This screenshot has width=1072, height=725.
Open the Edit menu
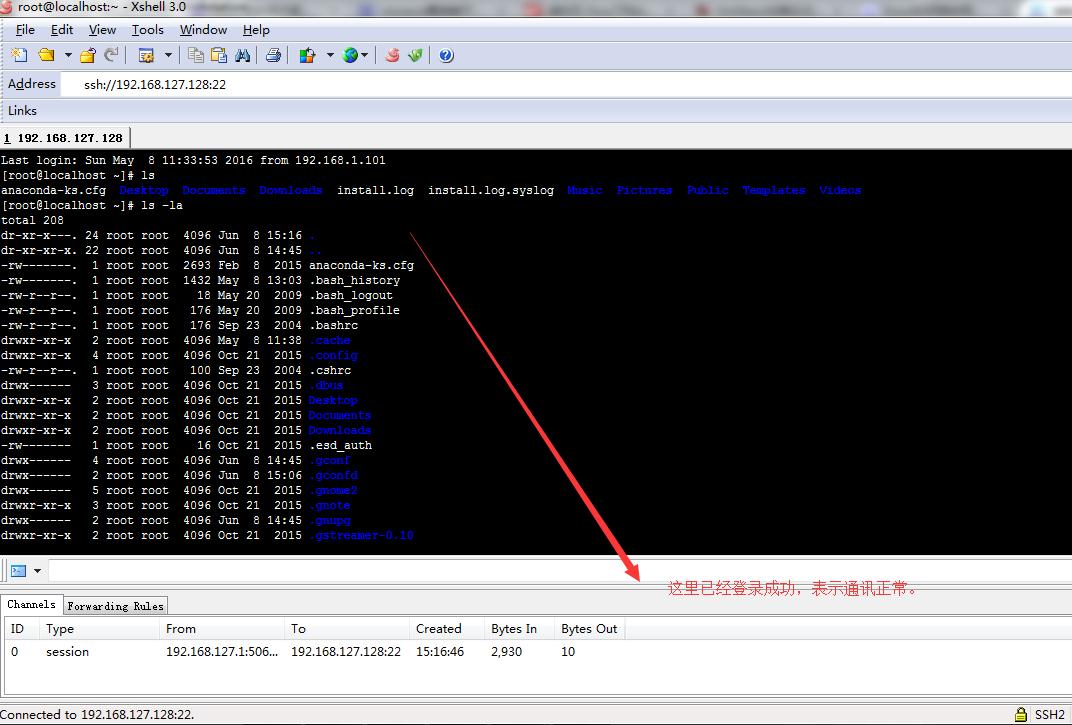click(x=62, y=30)
